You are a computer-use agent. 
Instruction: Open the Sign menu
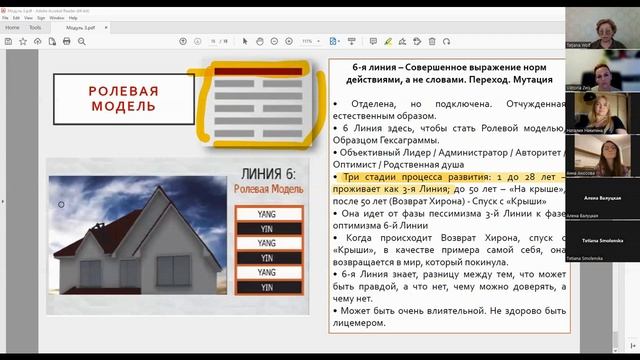(41, 18)
